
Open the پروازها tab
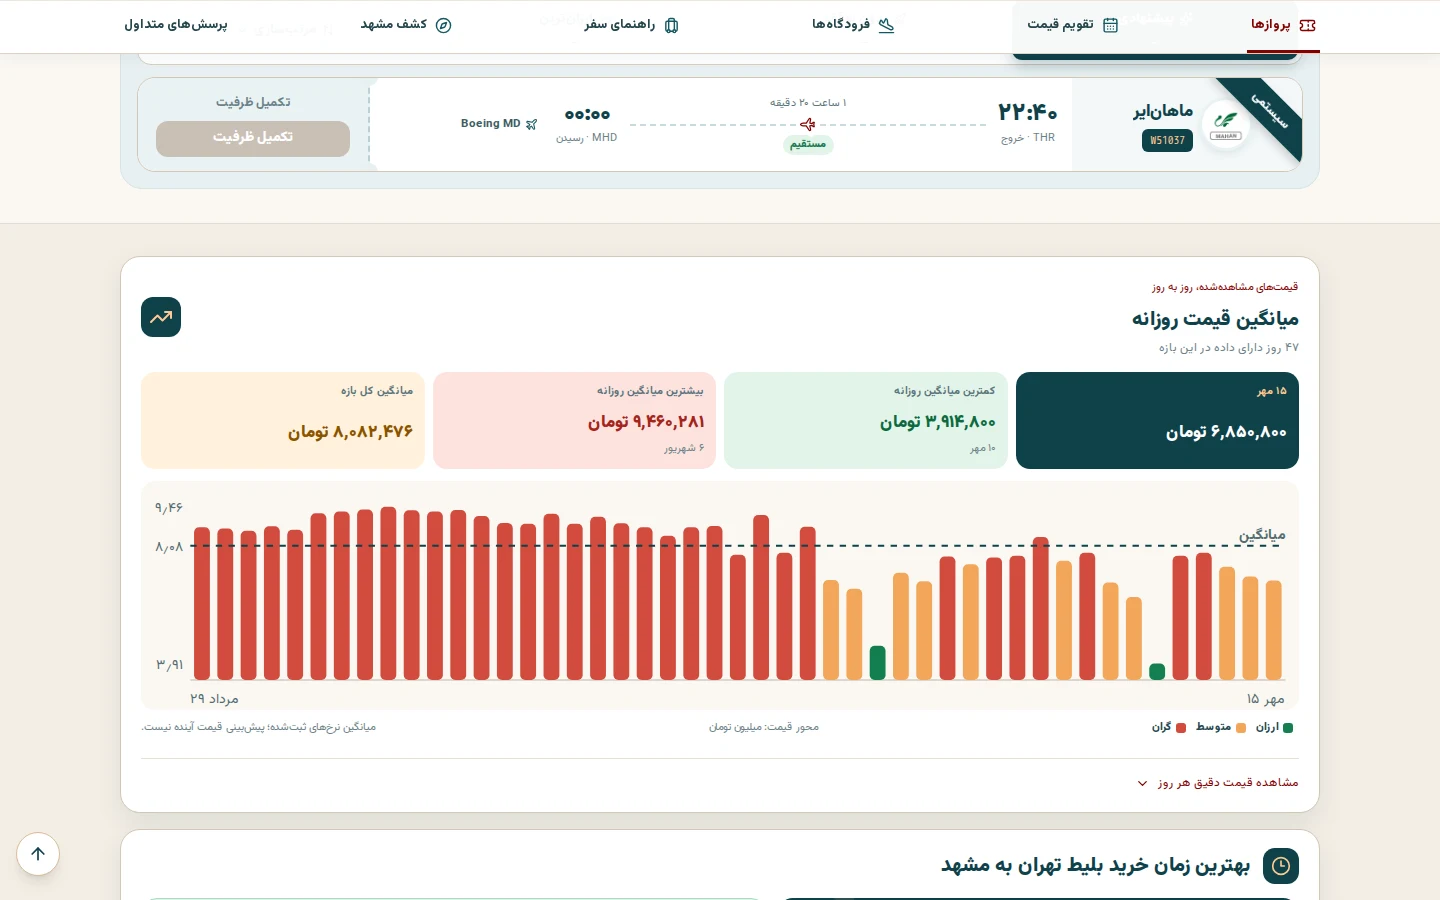[1283, 25]
